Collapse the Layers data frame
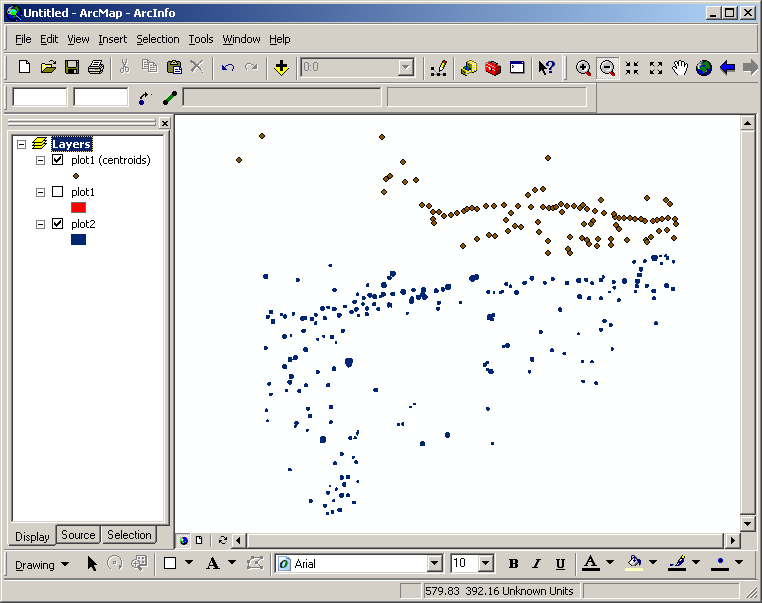The width and height of the screenshot is (762, 603). coord(22,144)
